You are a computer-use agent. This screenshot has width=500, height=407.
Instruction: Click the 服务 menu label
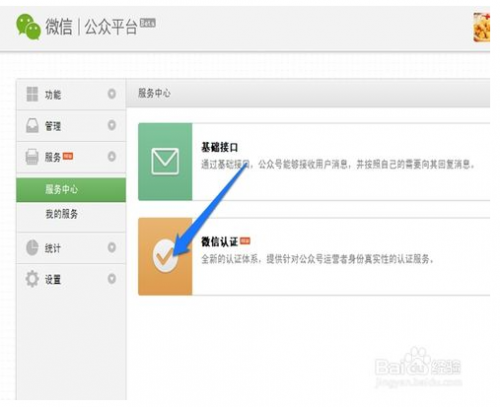[x=53, y=157]
